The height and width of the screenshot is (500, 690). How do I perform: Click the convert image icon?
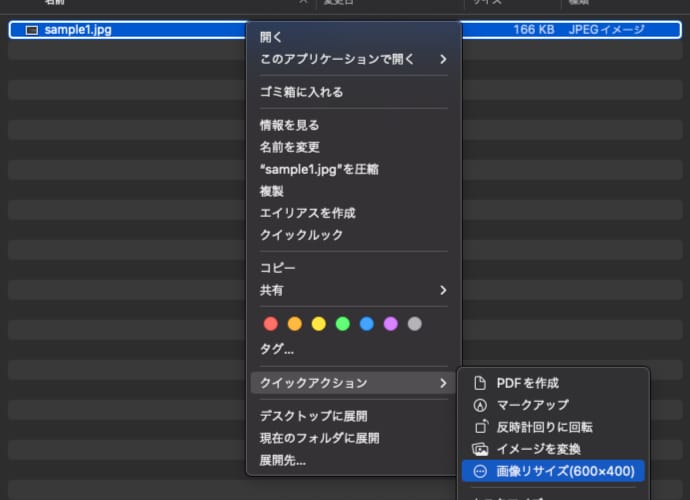coord(479,449)
